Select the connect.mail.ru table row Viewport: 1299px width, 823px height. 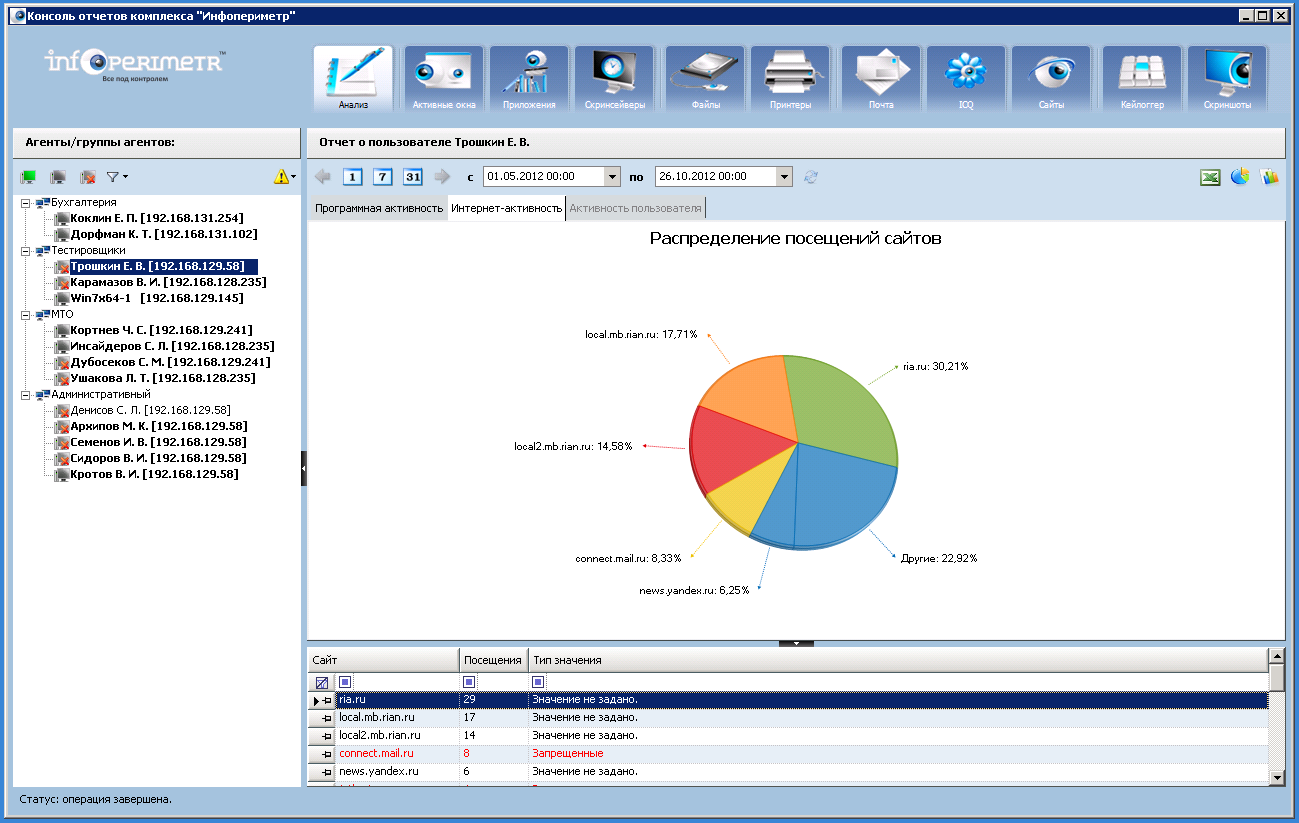click(376, 754)
